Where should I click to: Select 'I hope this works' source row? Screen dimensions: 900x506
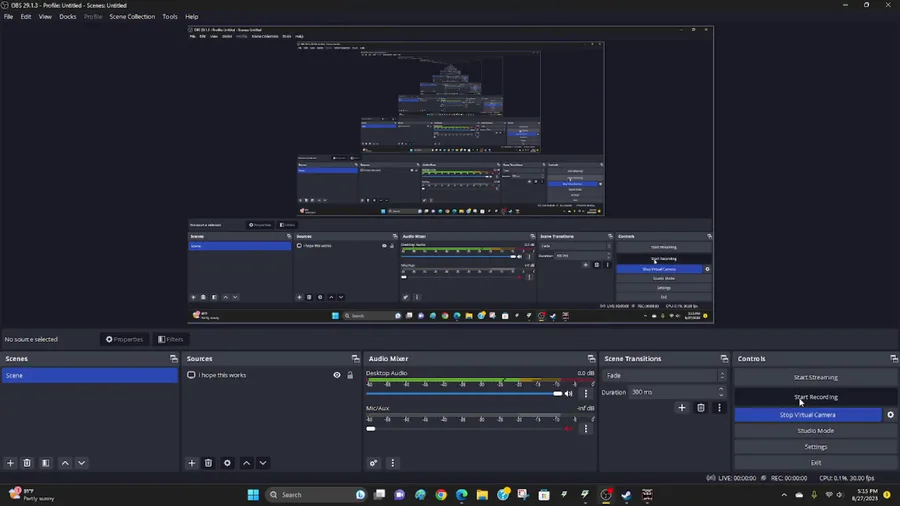click(x=270, y=375)
